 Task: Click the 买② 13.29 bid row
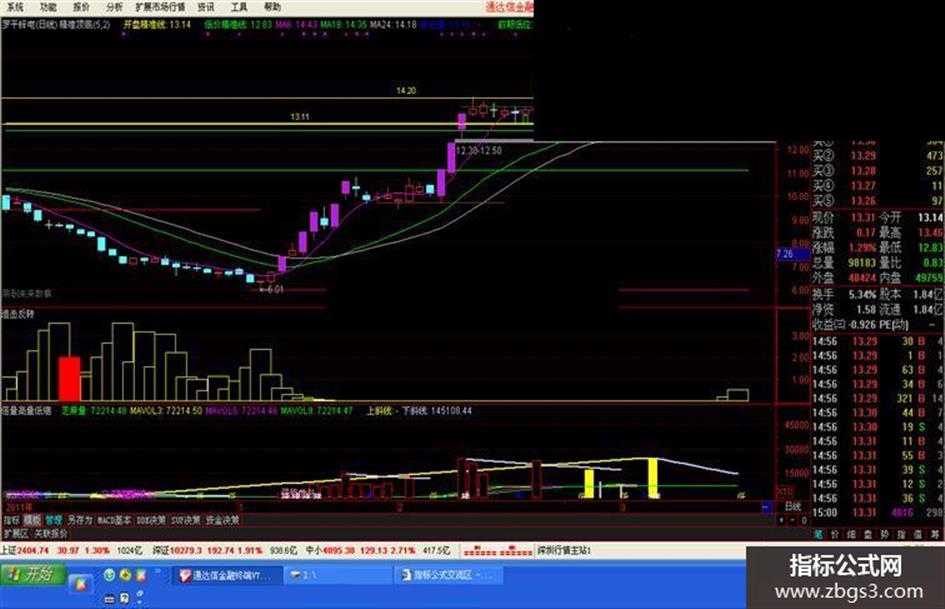point(878,156)
